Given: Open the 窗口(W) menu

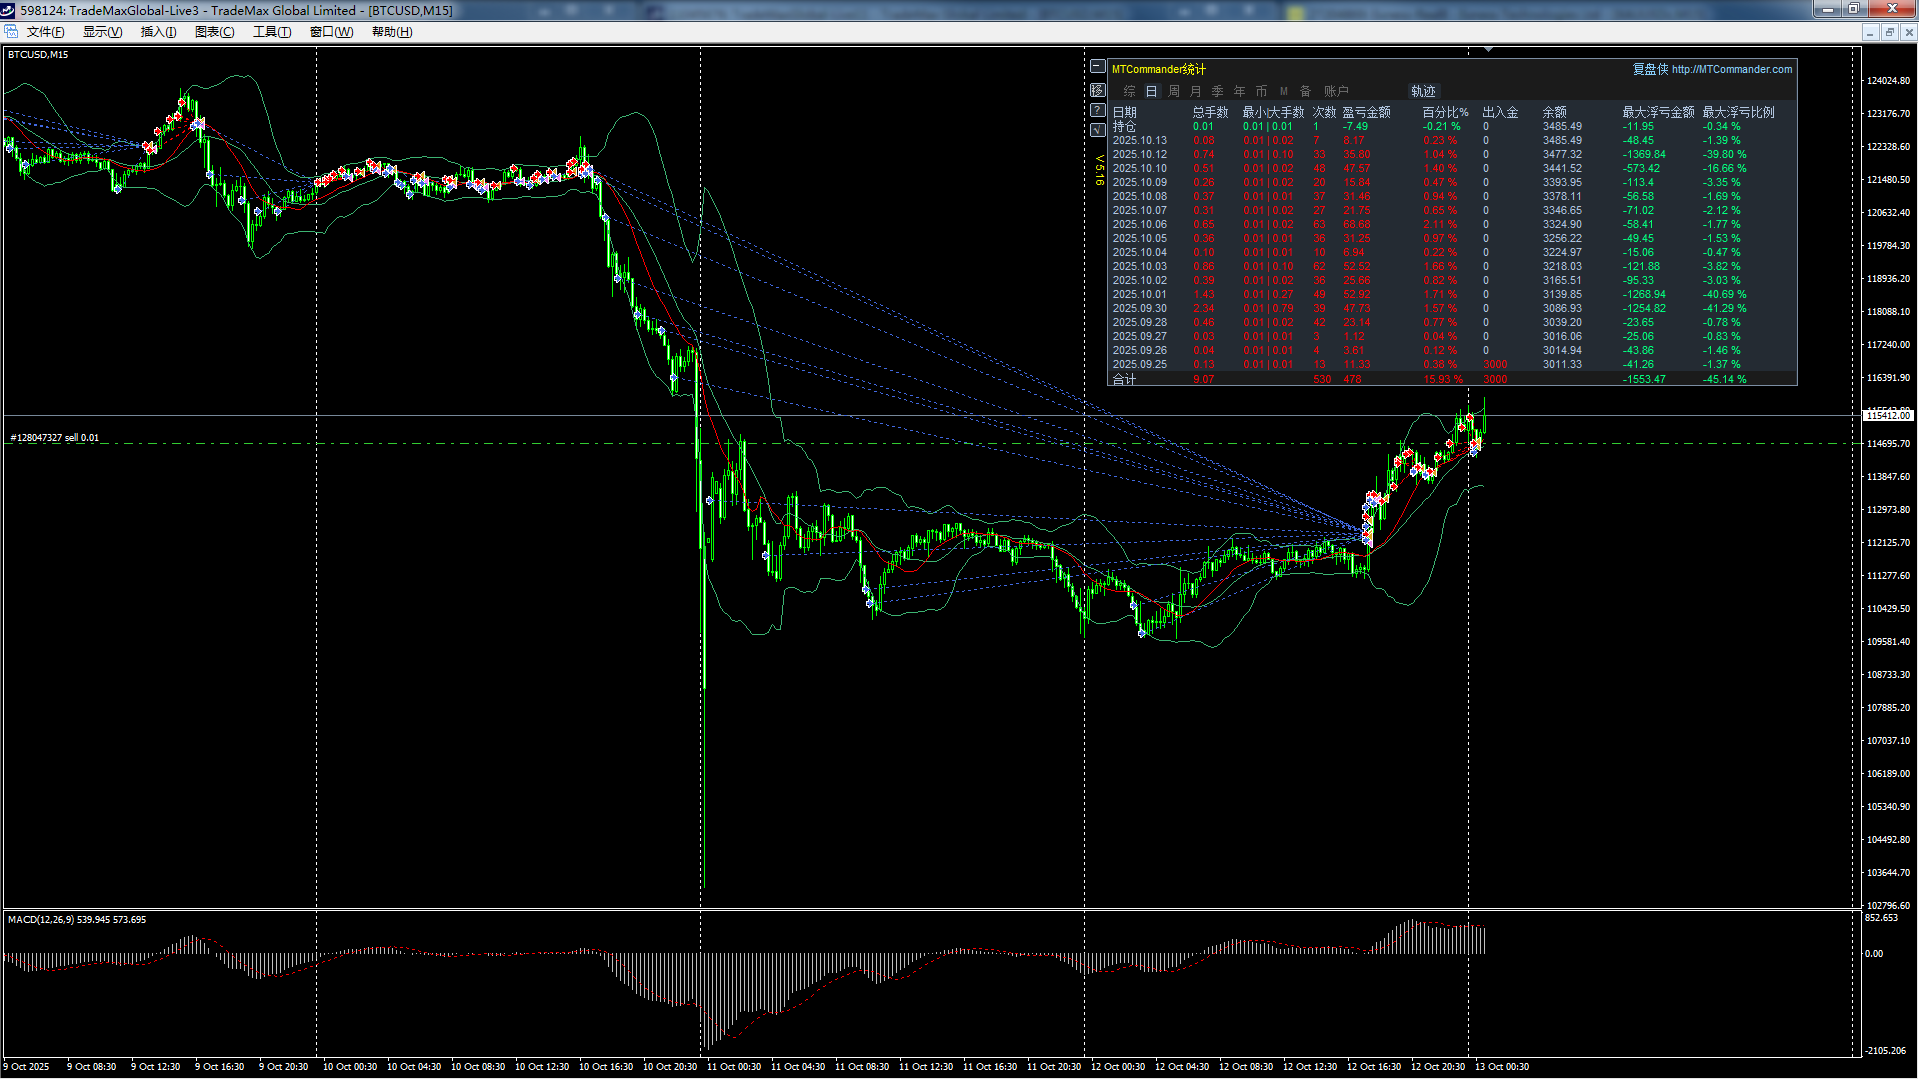Looking at the screenshot, I should pos(331,32).
